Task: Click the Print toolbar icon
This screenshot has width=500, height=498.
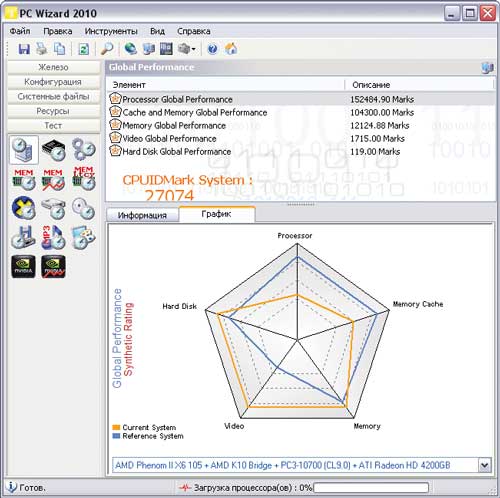Action: tap(42, 49)
